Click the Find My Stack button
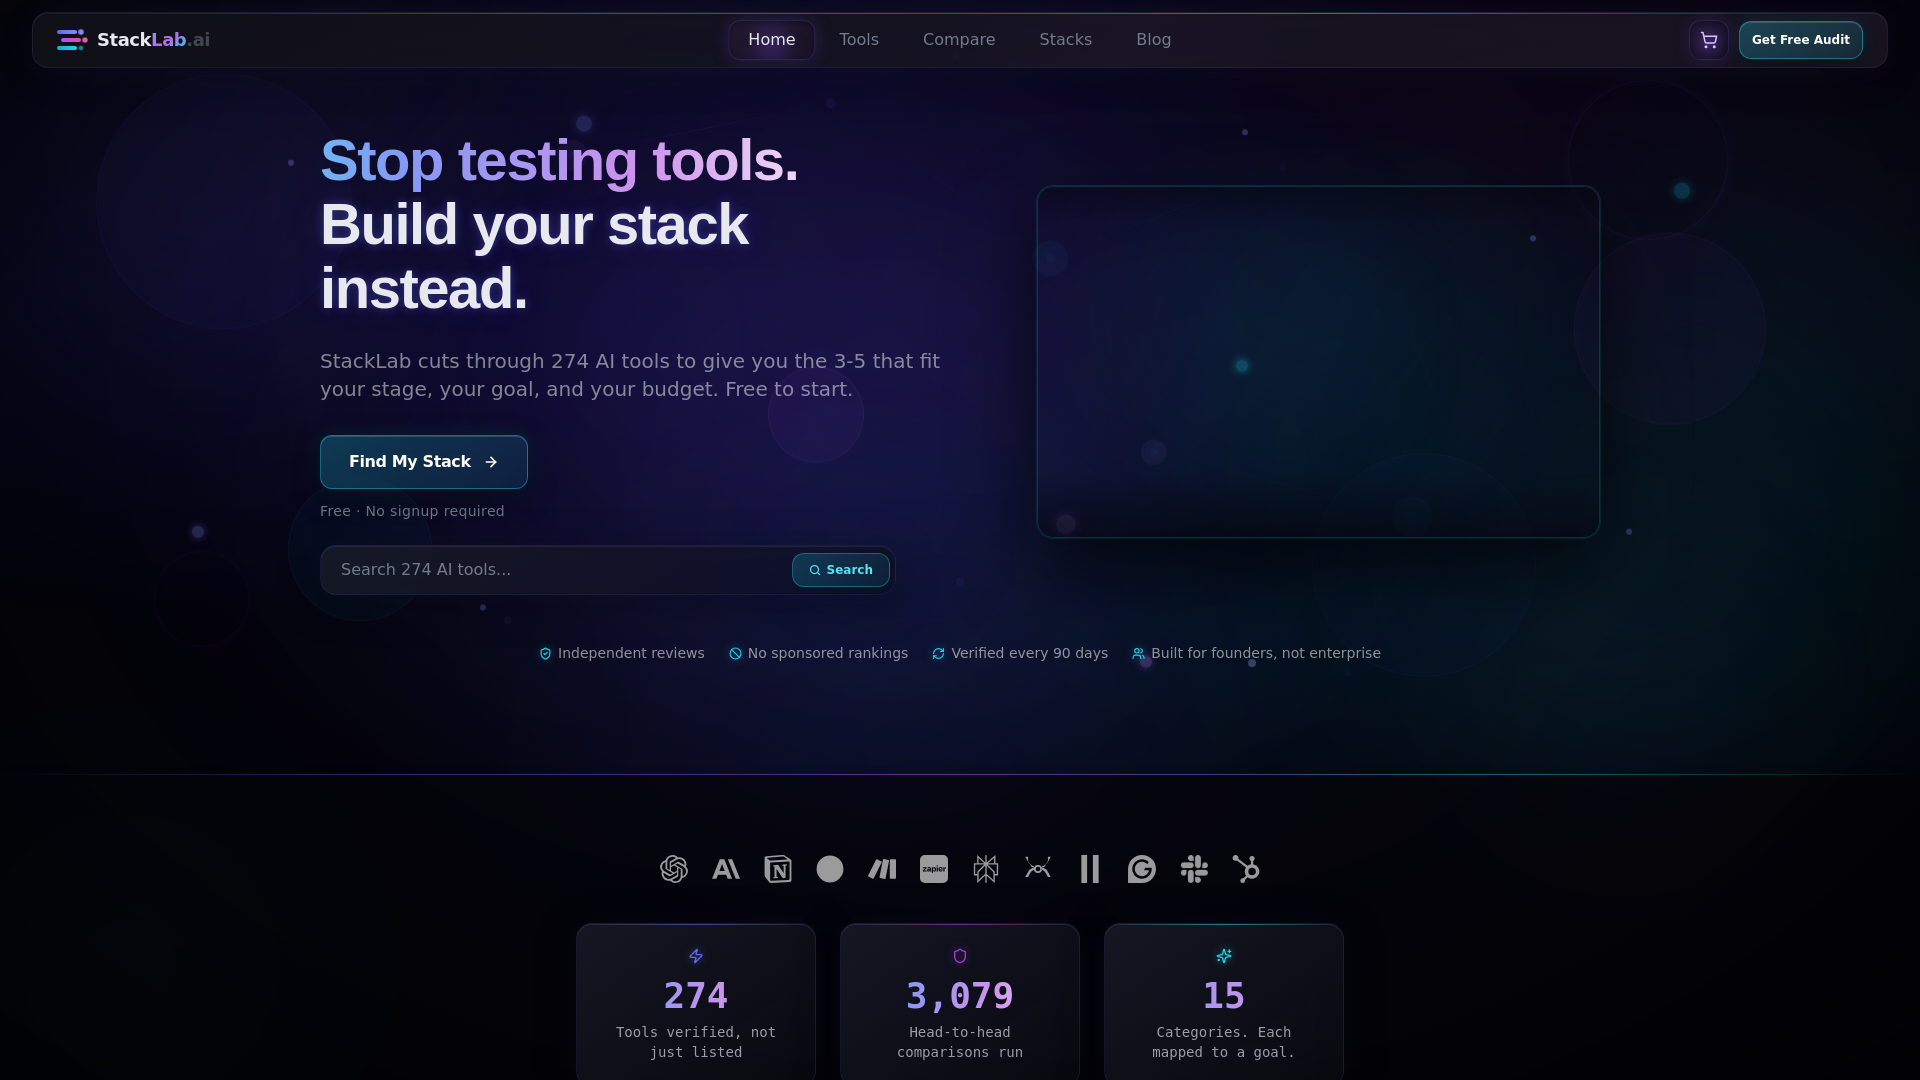This screenshot has width=1920, height=1080. tap(424, 462)
